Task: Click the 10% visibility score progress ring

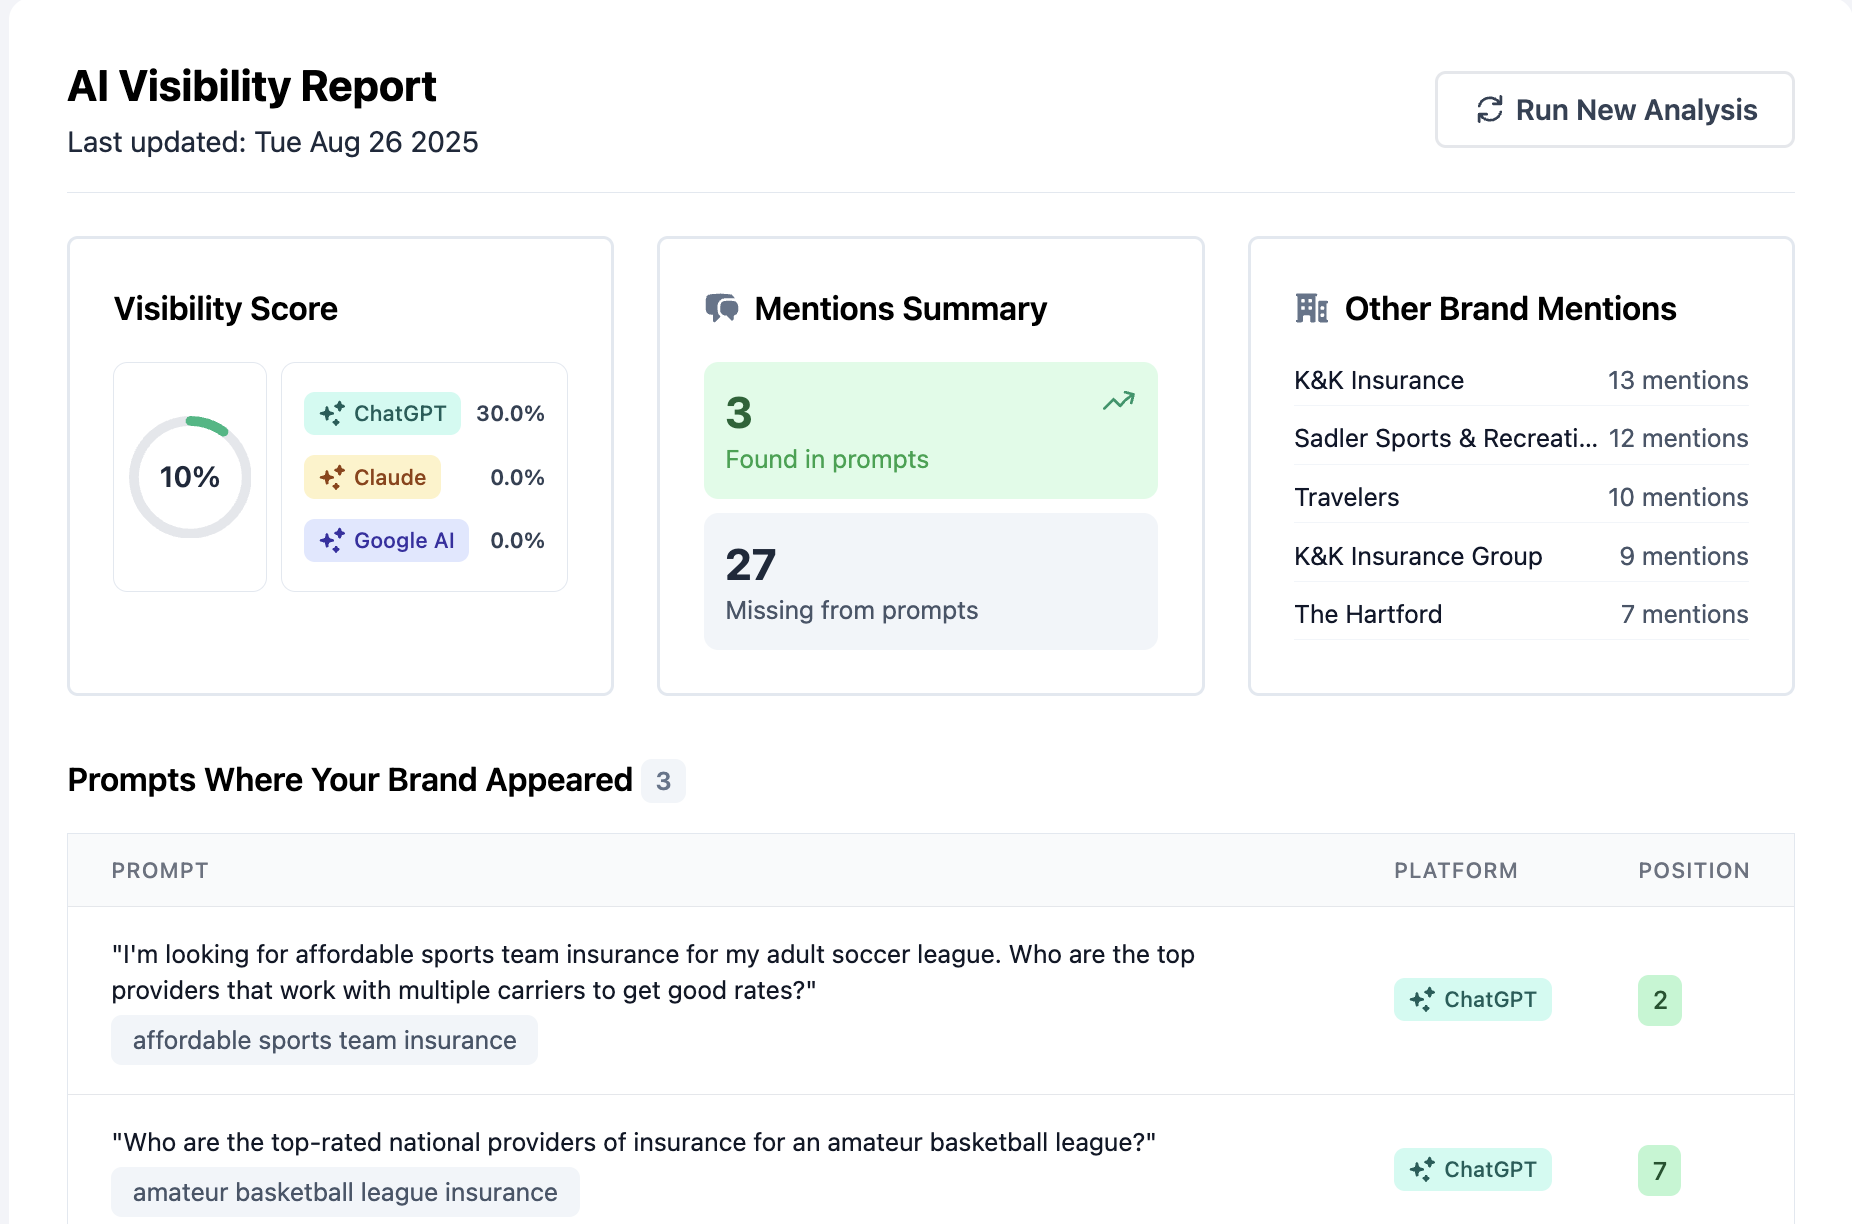Action: pyautogui.click(x=190, y=477)
